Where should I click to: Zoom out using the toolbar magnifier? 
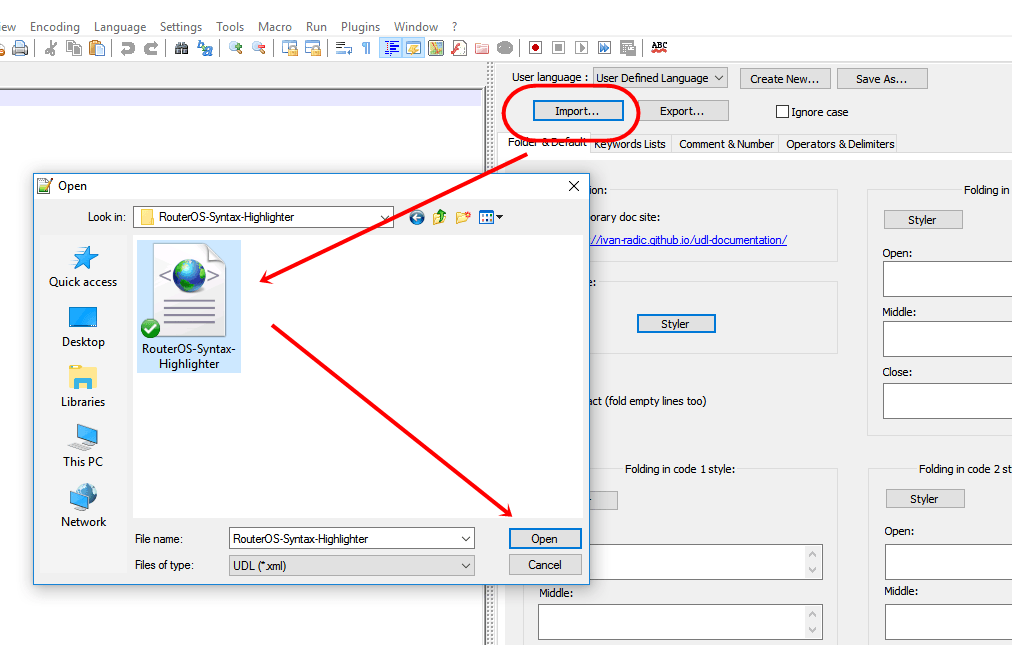(x=259, y=48)
